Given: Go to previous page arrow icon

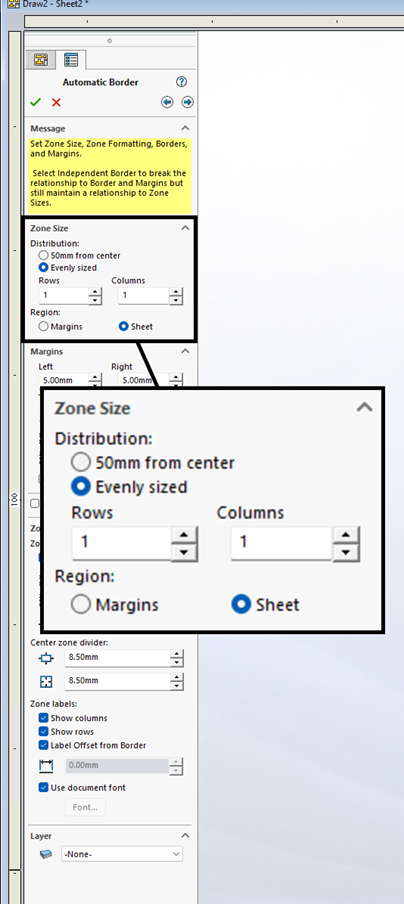Looking at the screenshot, I should [x=167, y=102].
